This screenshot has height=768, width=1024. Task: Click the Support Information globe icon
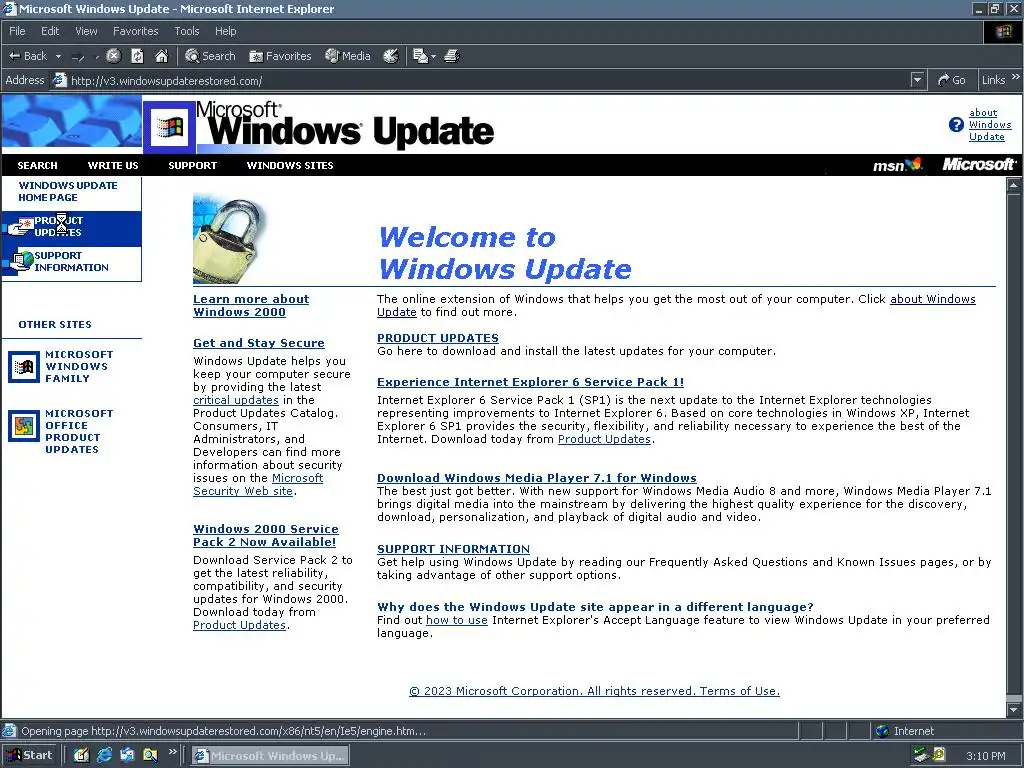click(x=22, y=261)
